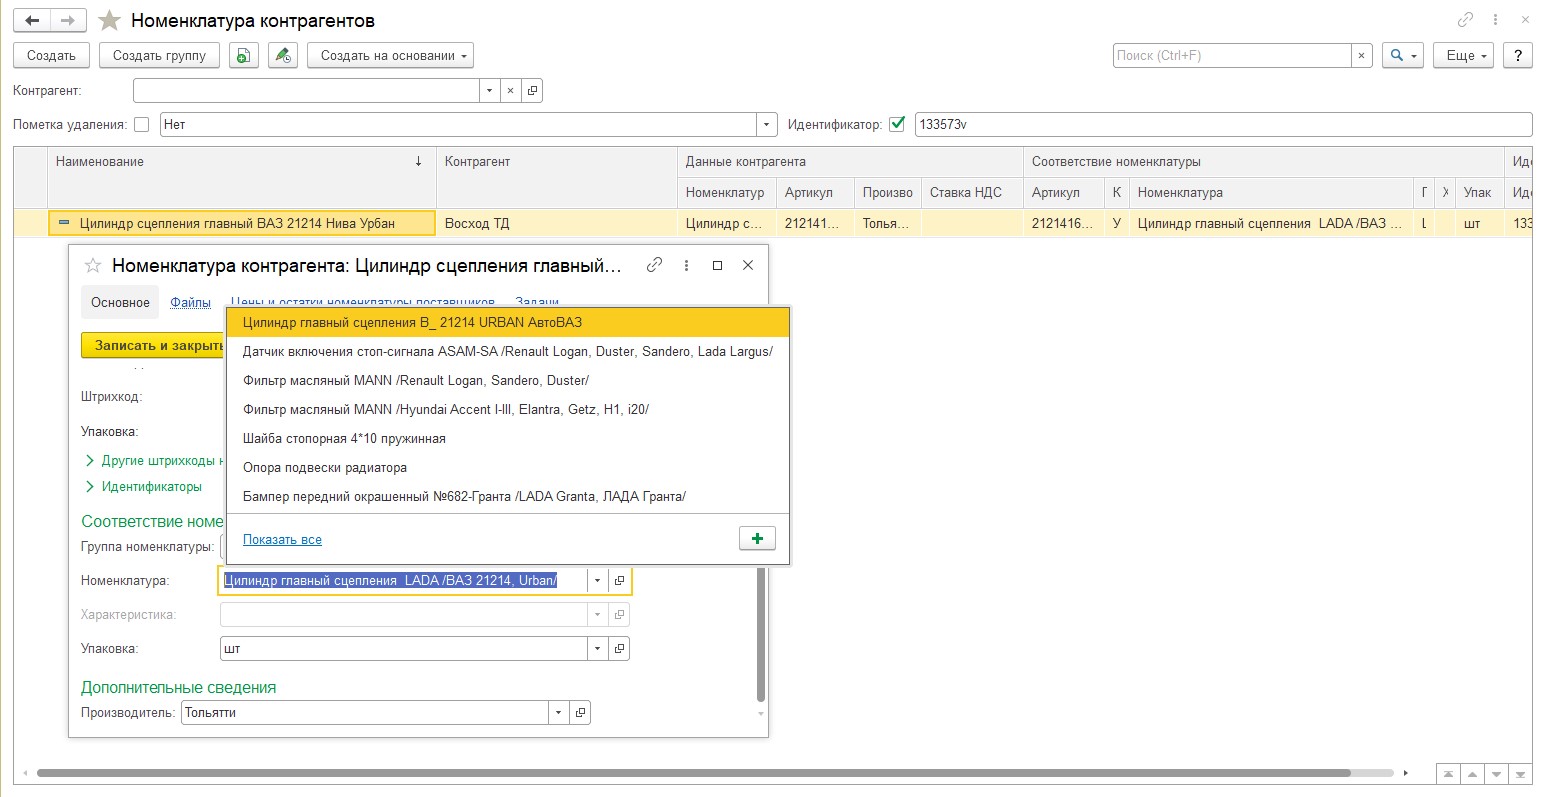Image resolution: width=1547 pixels, height=797 pixels.
Task: Open the Номенклатура field's linked item icon
Action: (x=620, y=581)
